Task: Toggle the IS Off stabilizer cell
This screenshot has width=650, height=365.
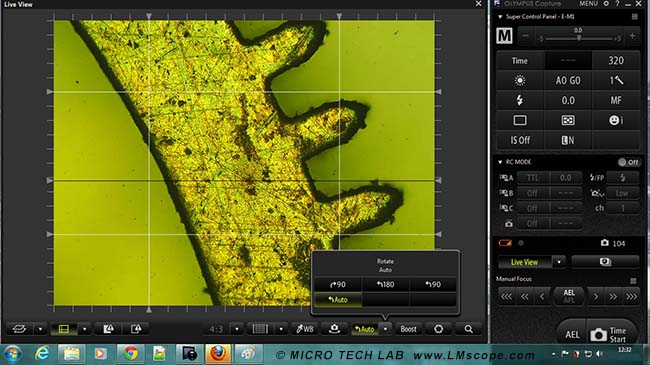Action: tap(520, 140)
